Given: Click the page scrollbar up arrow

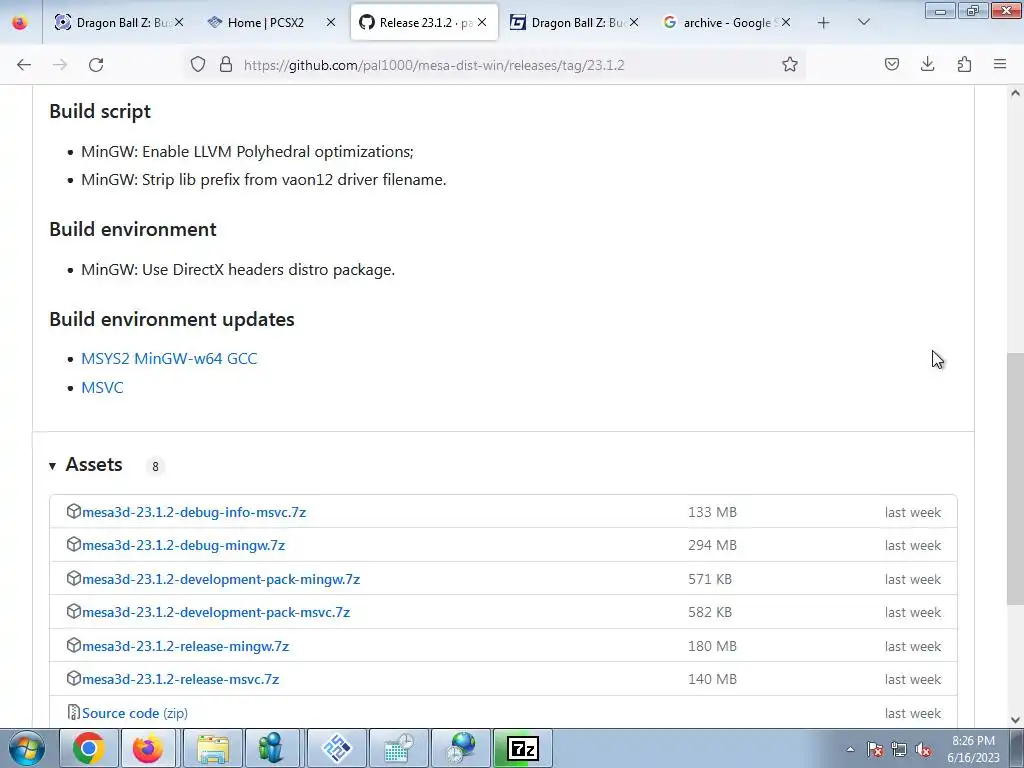Looking at the screenshot, I should pos(1015,93).
